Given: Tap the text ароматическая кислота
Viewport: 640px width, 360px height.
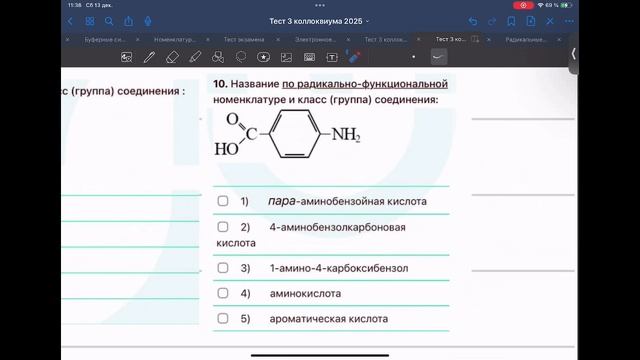Looking at the screenshot, I should coord(329,319).
